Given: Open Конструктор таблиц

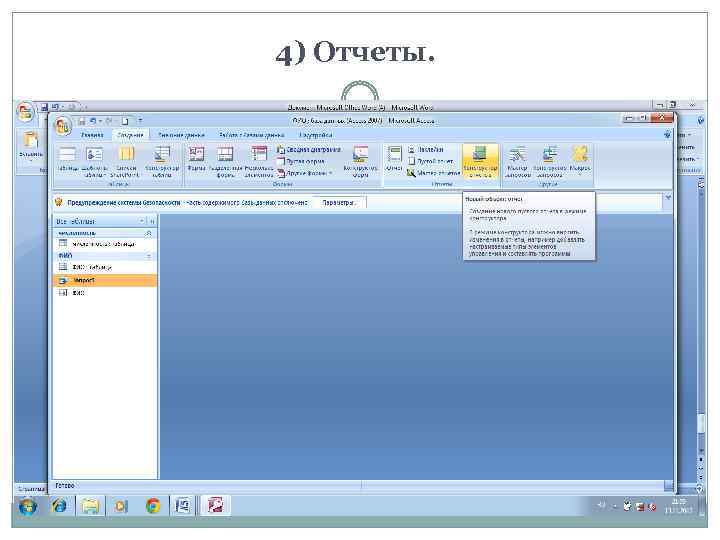Looking at the screenshot, I should [162, 161].
